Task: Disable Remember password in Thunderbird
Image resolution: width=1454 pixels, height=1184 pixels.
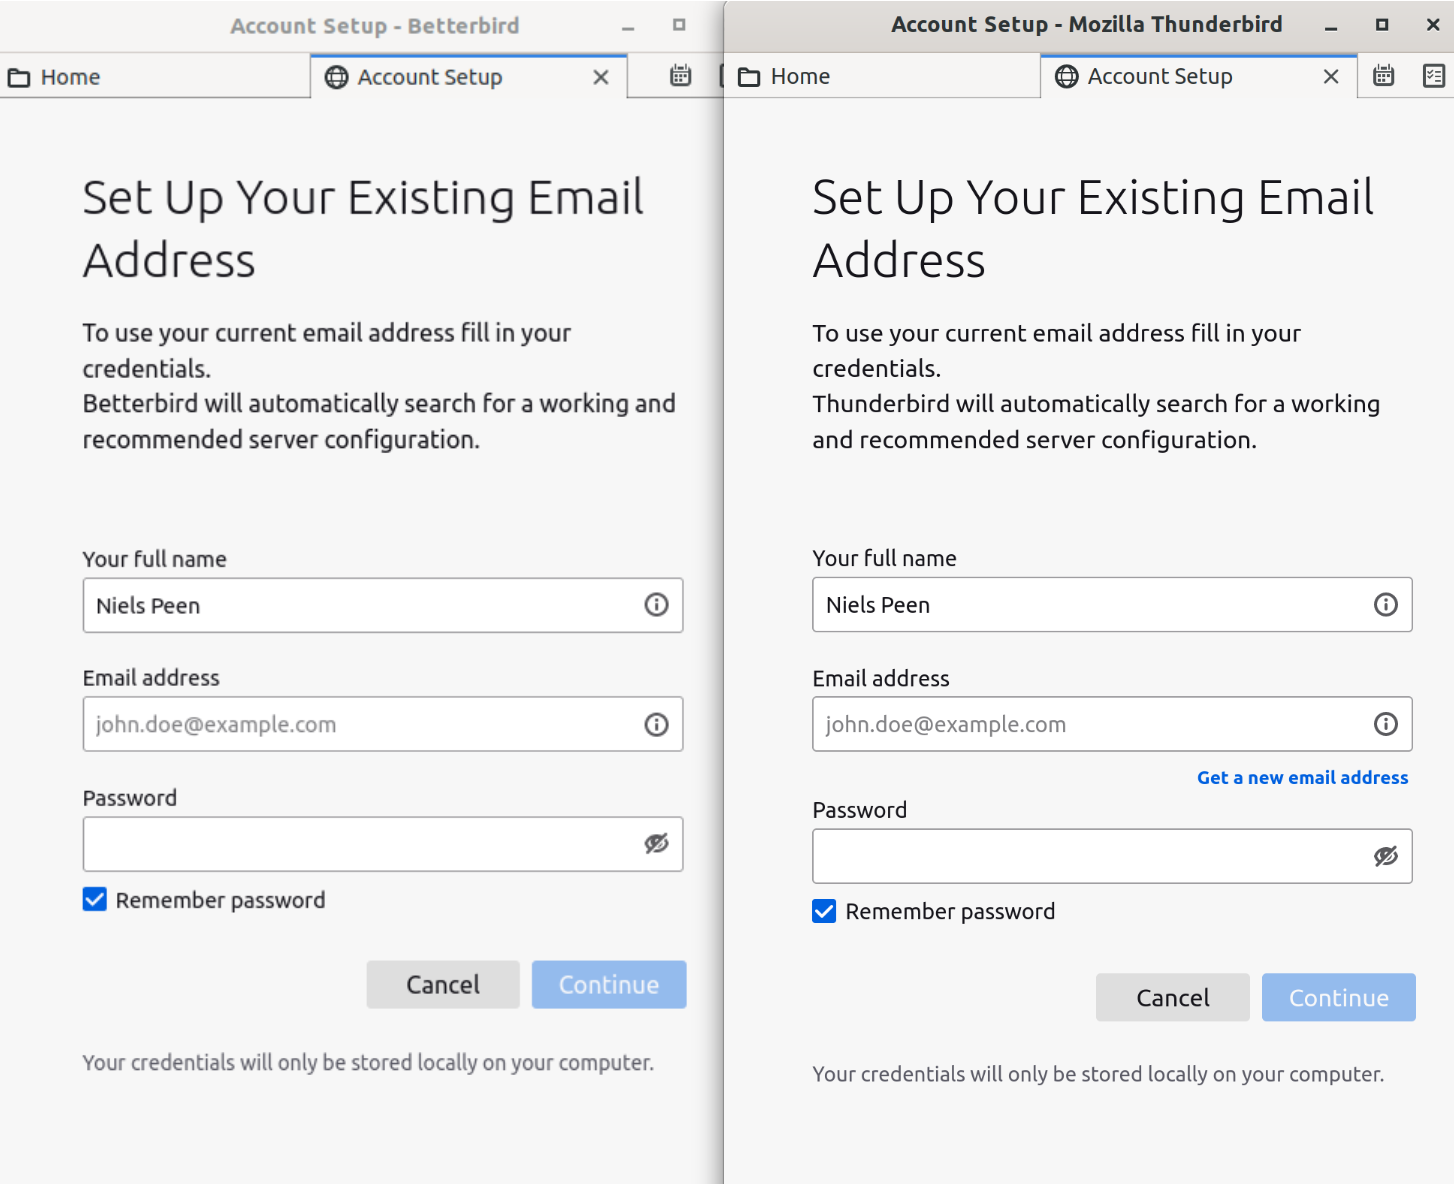Action: 824,911
